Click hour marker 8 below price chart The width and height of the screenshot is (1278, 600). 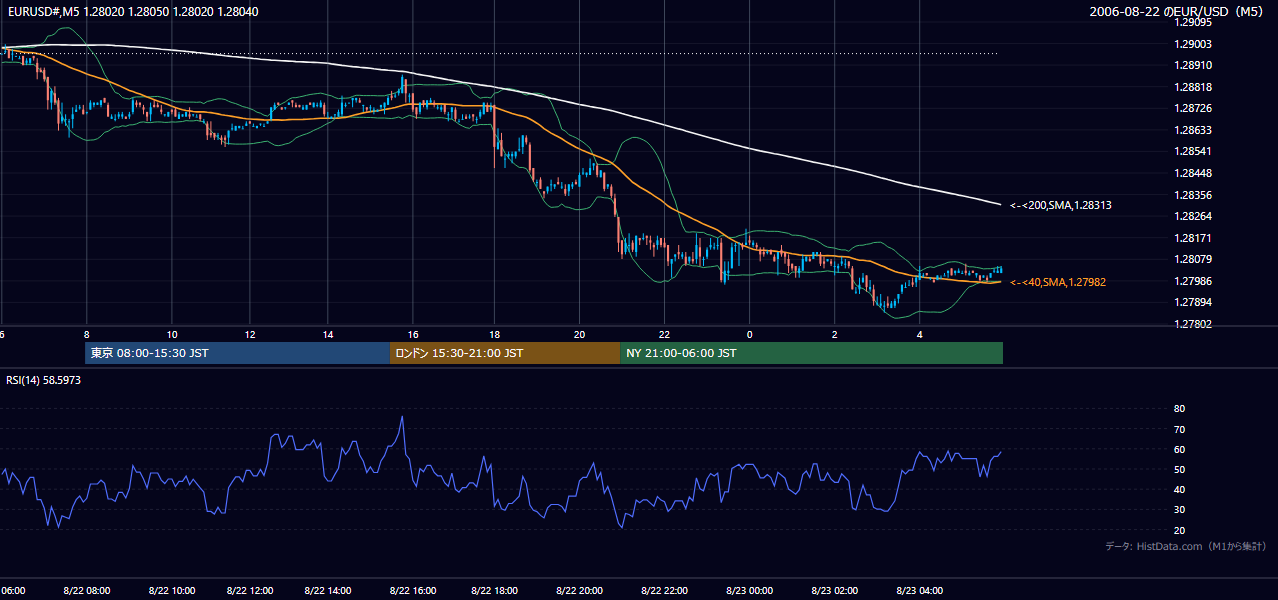point(87,335)
